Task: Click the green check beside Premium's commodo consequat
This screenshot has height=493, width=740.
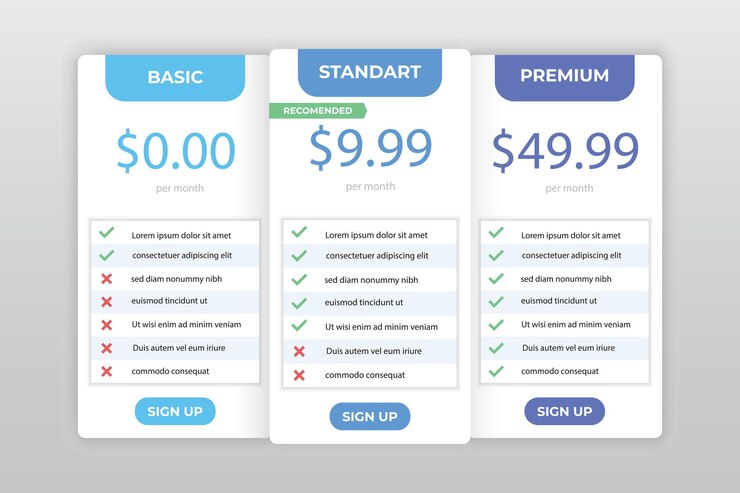Action: pyautogui.click(x=496, y=371)
